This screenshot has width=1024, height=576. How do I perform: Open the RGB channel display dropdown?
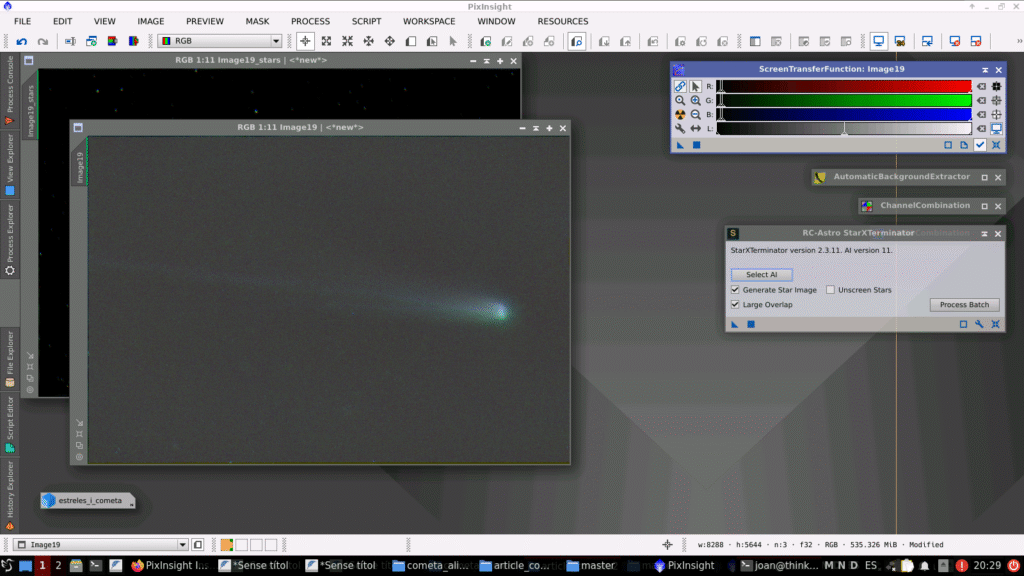click(276, 41)
